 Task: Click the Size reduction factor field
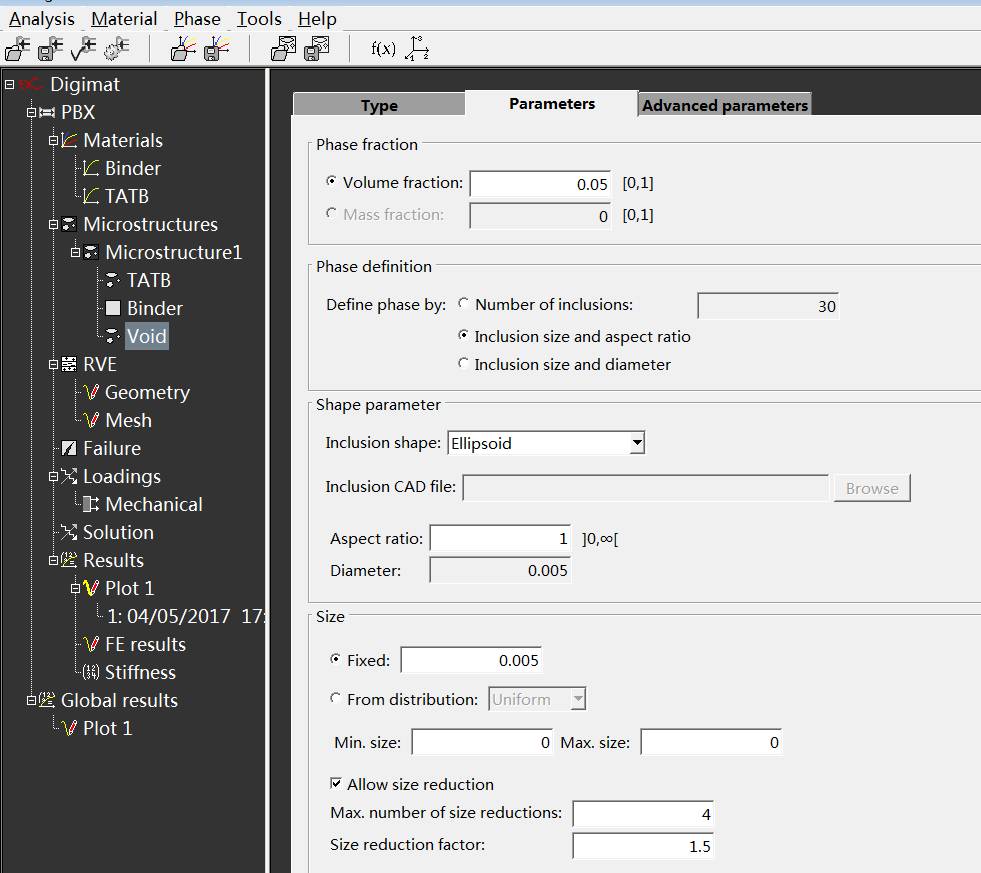click(643, 846)
